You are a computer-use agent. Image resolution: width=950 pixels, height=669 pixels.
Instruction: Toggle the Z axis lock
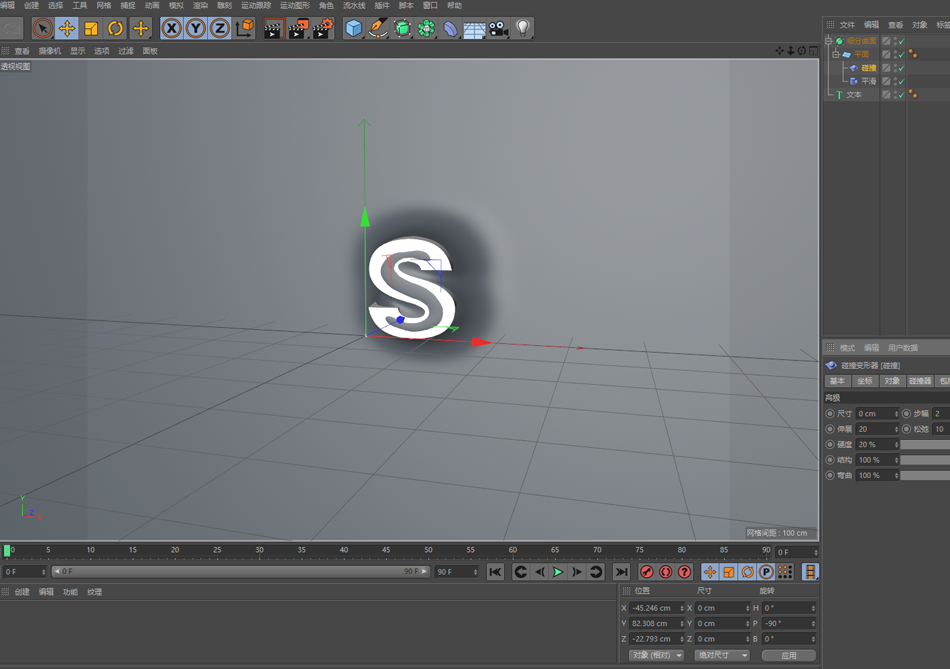tap(220, 28)
